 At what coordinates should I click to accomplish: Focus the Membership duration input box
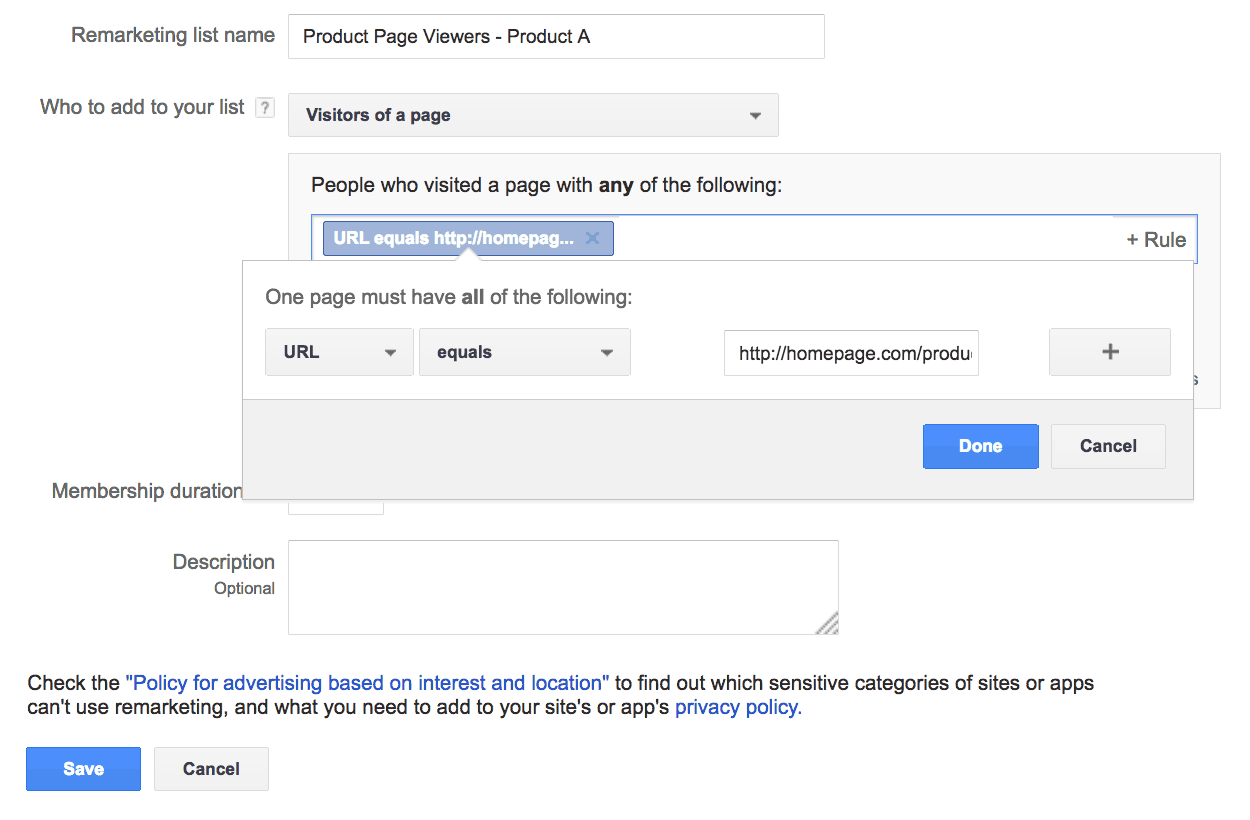click(x=336, y=506)
